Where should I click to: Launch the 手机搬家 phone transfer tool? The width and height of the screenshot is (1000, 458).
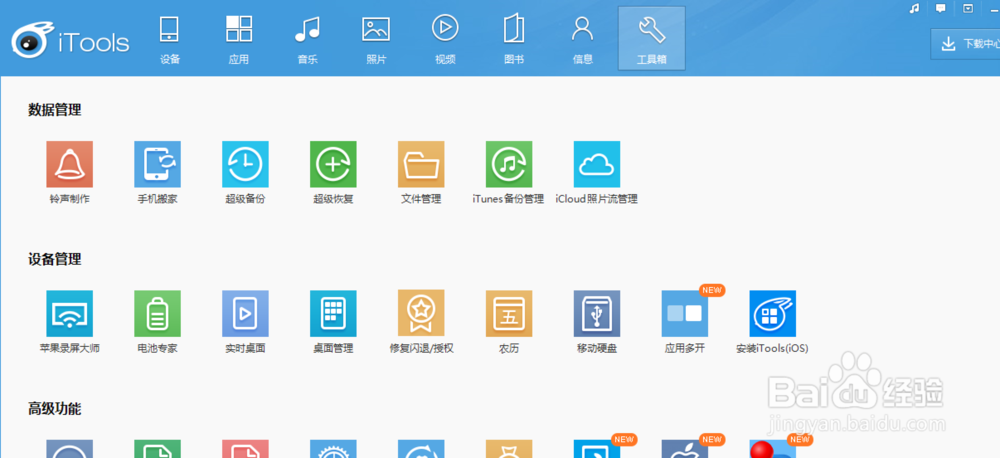[x=158, y=165]
